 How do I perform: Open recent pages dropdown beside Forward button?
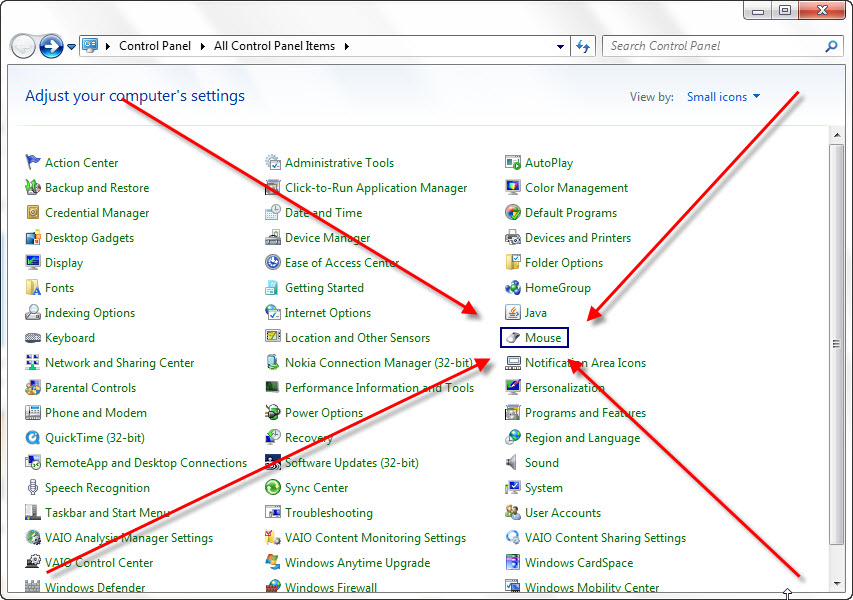(71, 47)
